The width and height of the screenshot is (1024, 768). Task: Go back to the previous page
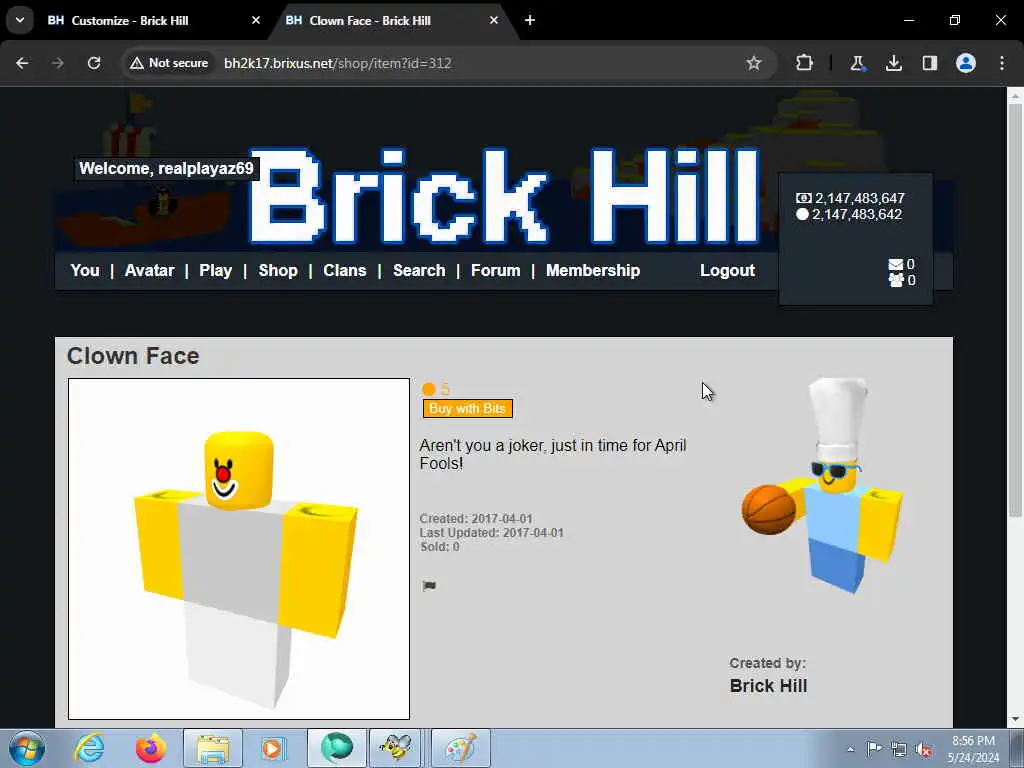click(22, 63)
